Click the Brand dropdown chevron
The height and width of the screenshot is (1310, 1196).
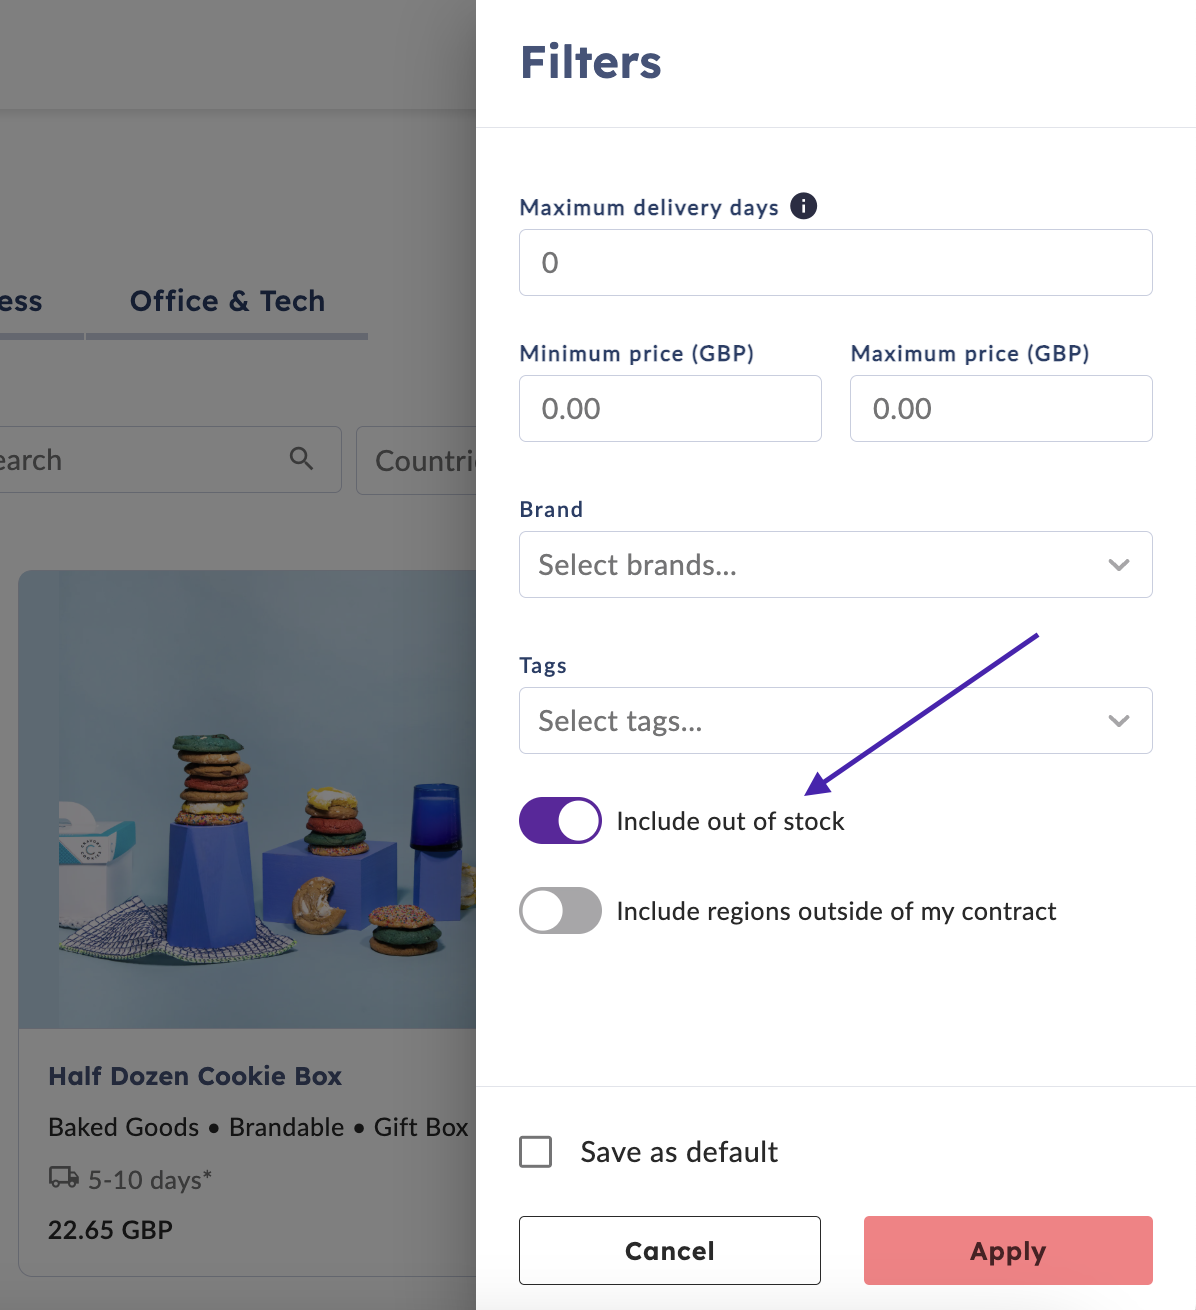click(x=1119, y=565)
